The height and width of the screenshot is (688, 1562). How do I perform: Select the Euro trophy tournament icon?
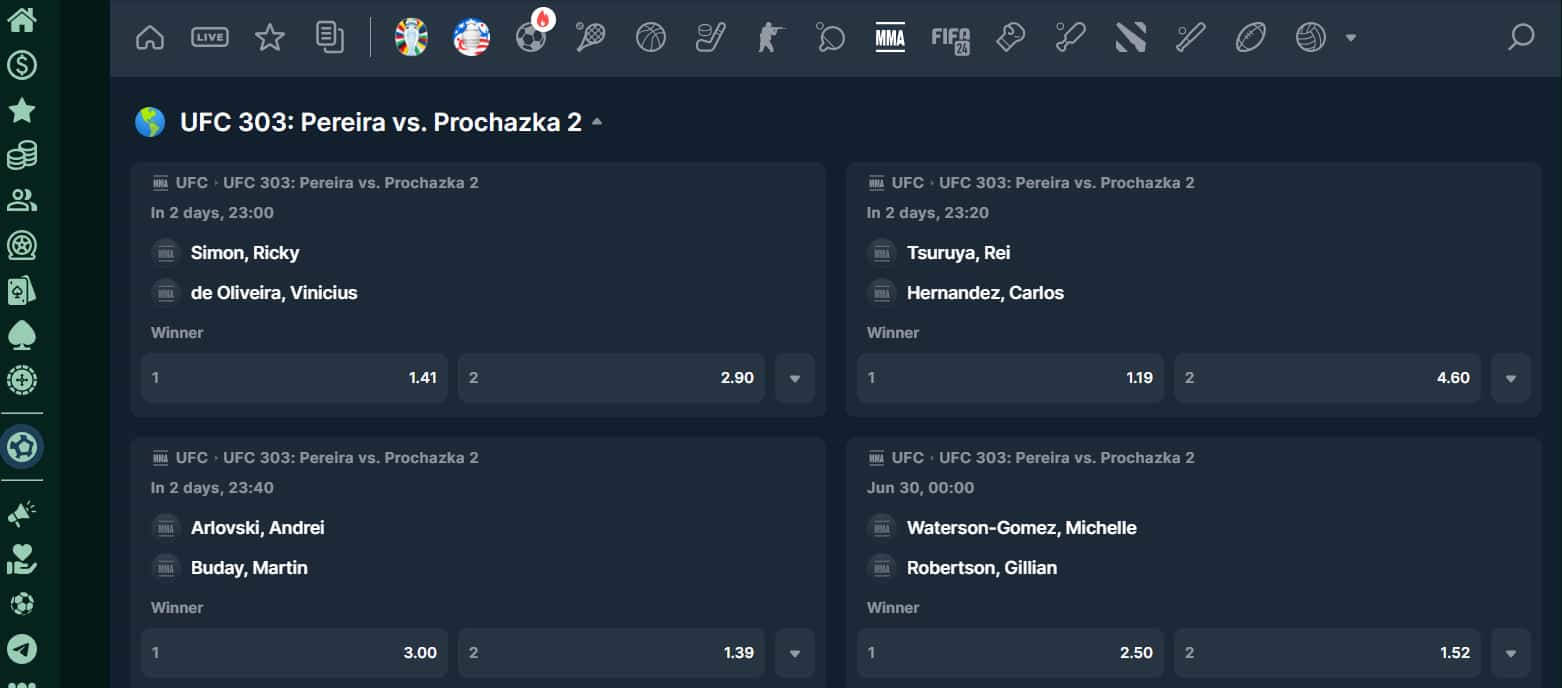point(411,38)
